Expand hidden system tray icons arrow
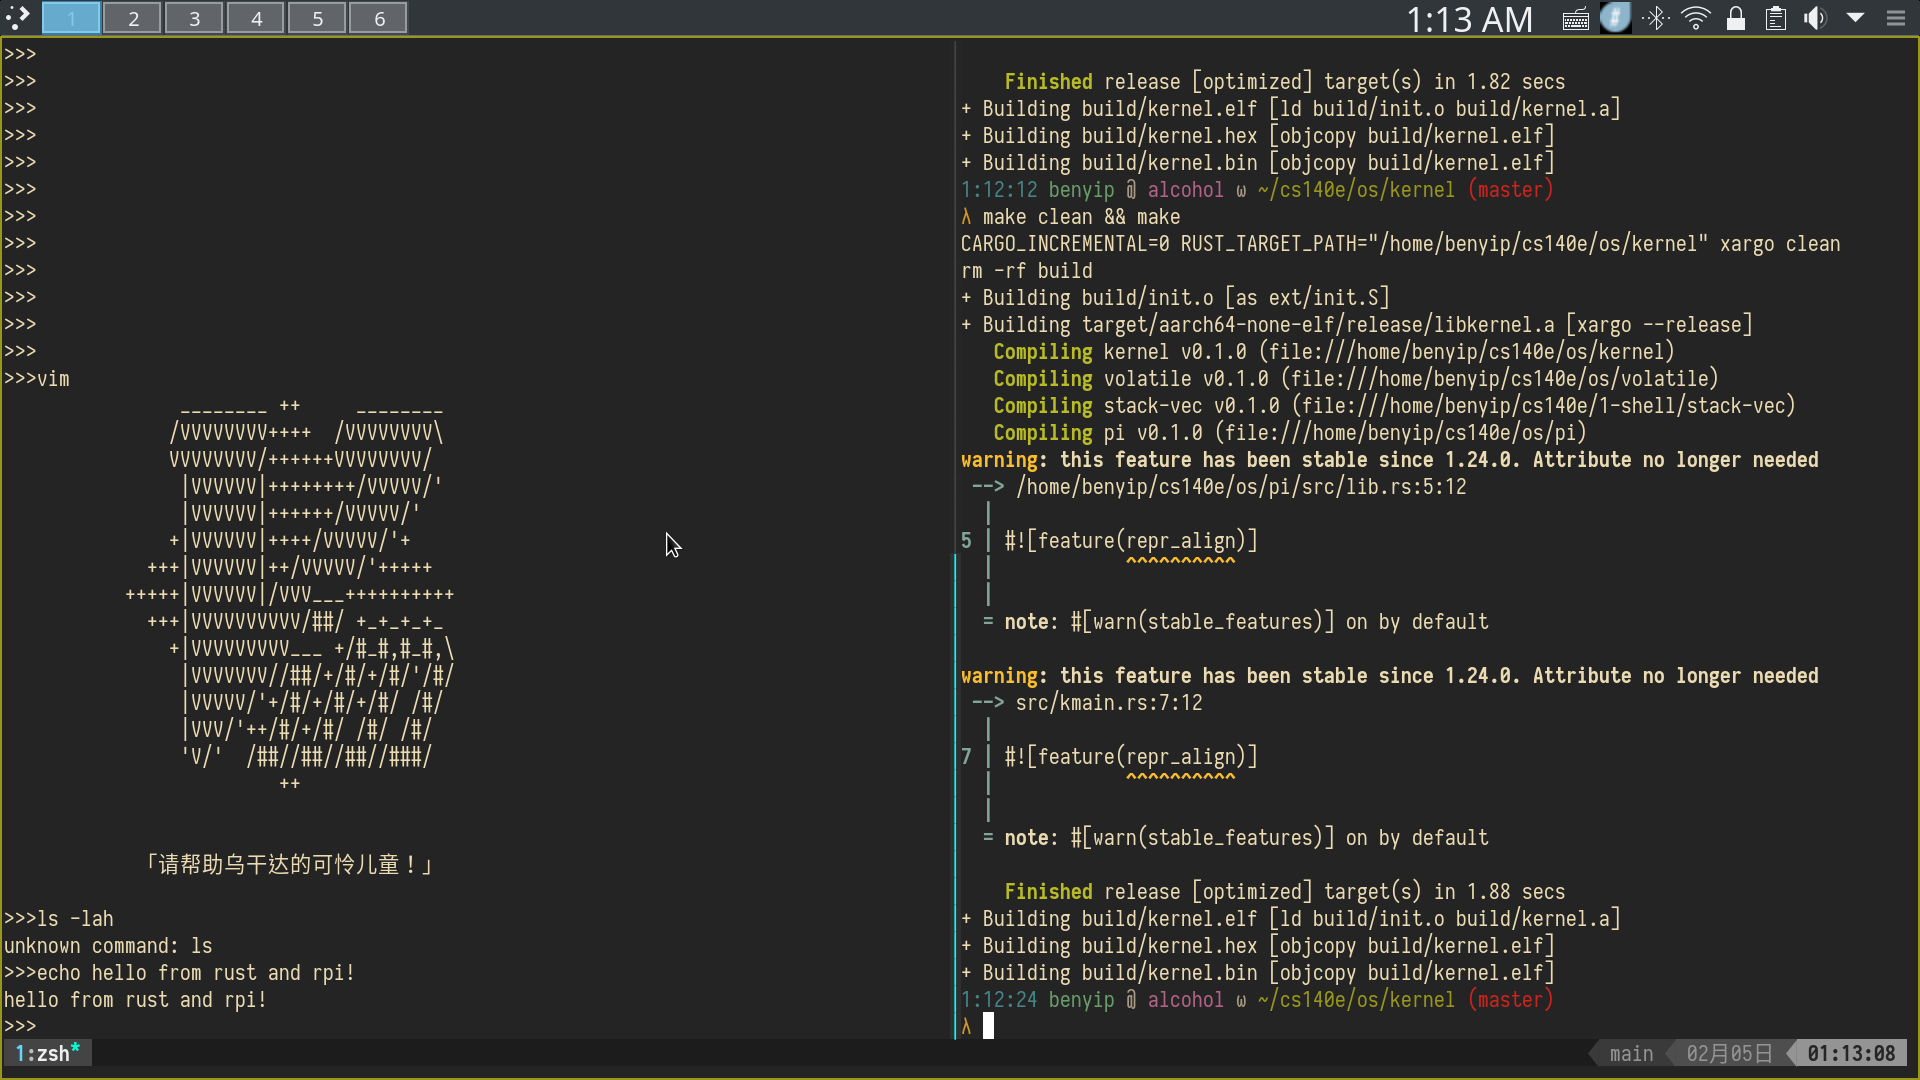The image size is (1920, 1080). click(1855, 18)
